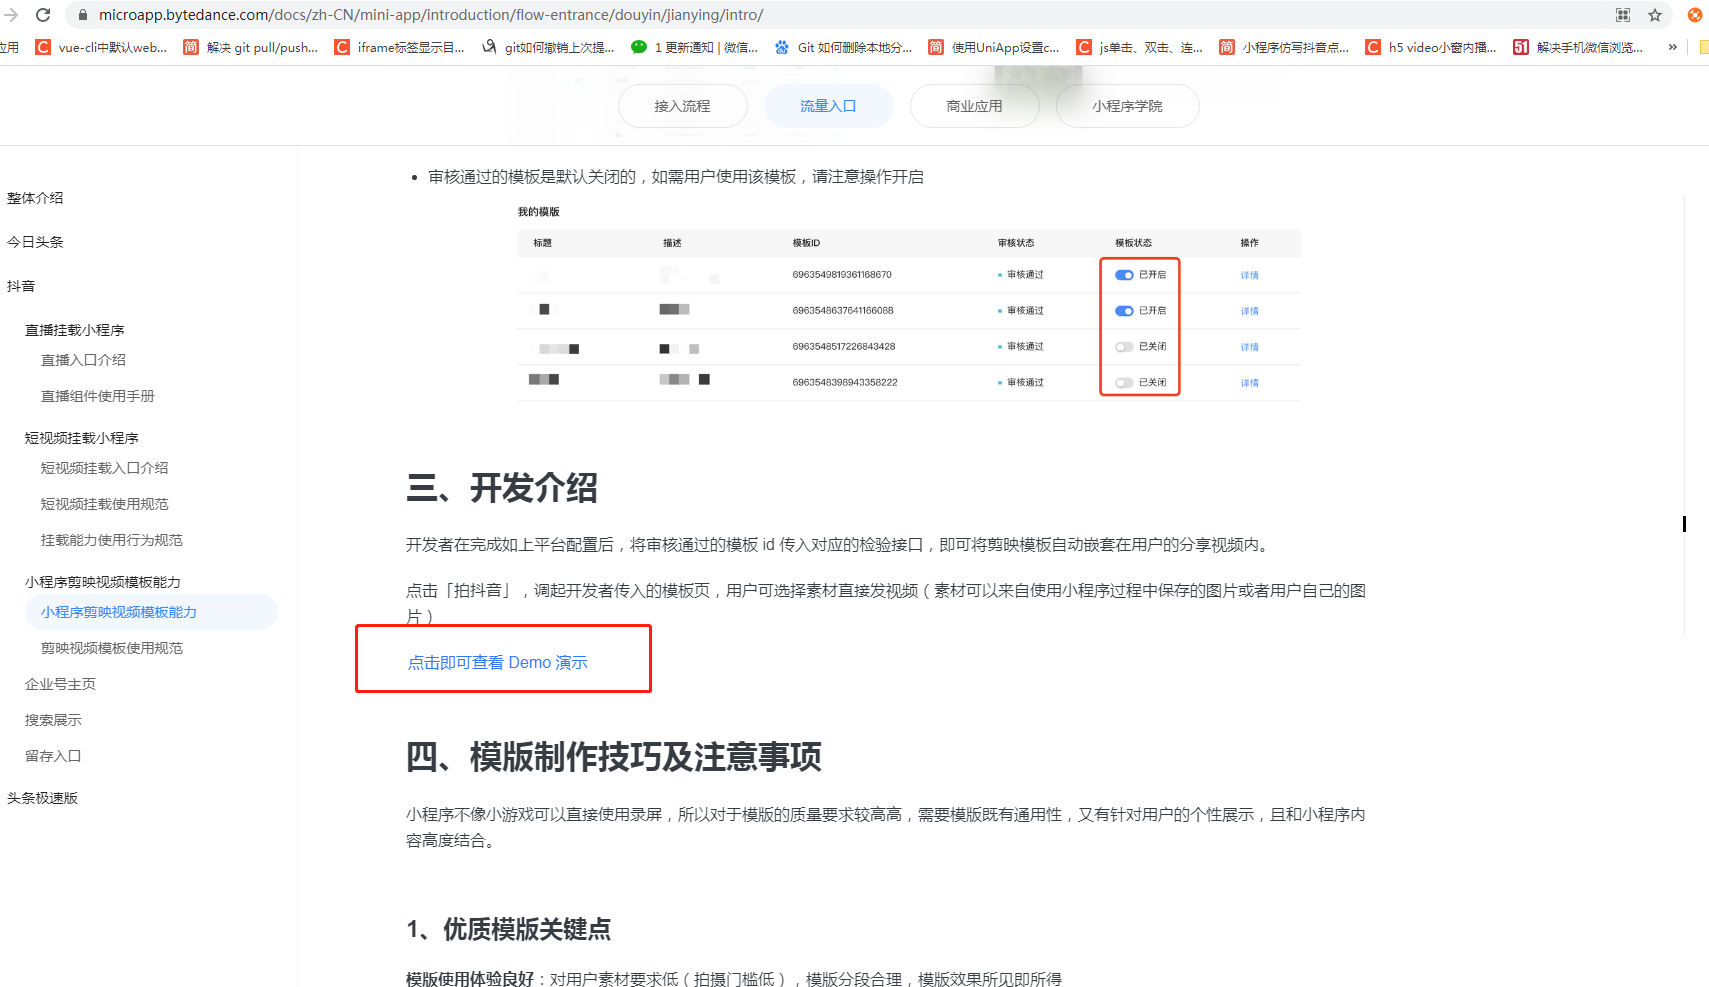Toggle the switch for template 6963549819361168670
Screen dimensions: 1709x987
pyautogui.click(x=1124, y=275)
